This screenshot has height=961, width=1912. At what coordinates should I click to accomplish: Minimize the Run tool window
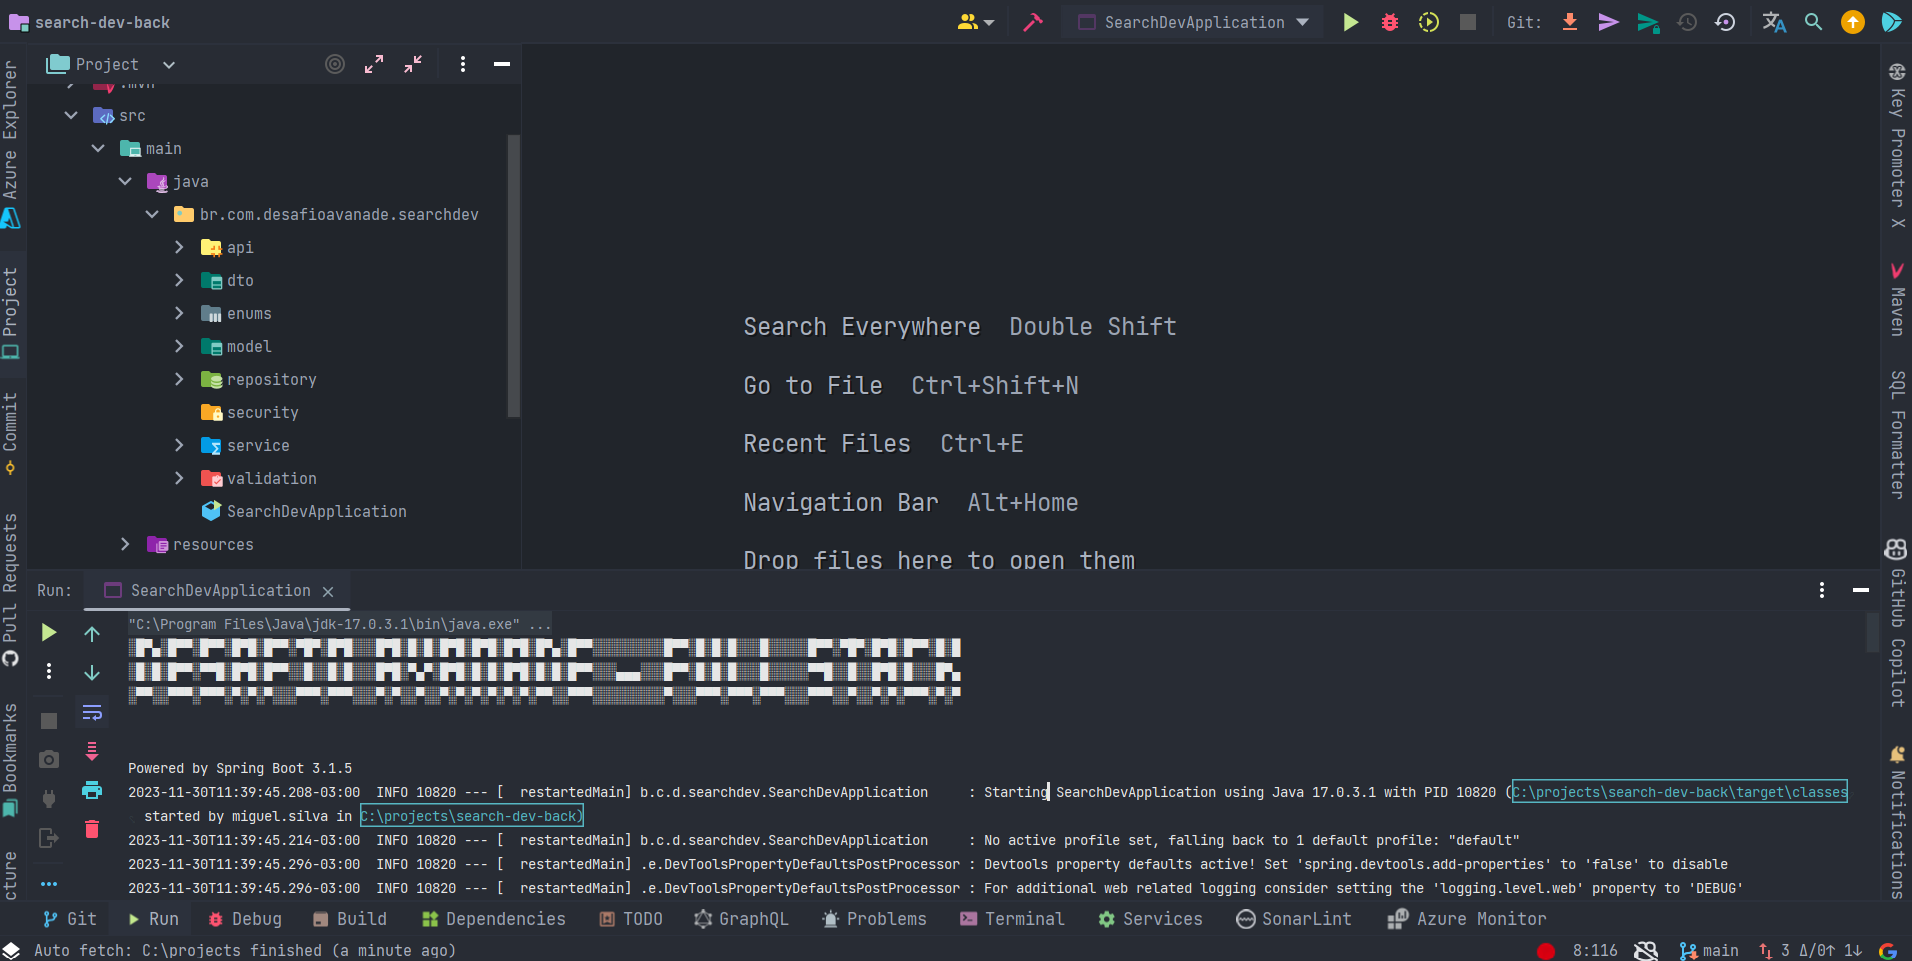(x=1861, y=590)
